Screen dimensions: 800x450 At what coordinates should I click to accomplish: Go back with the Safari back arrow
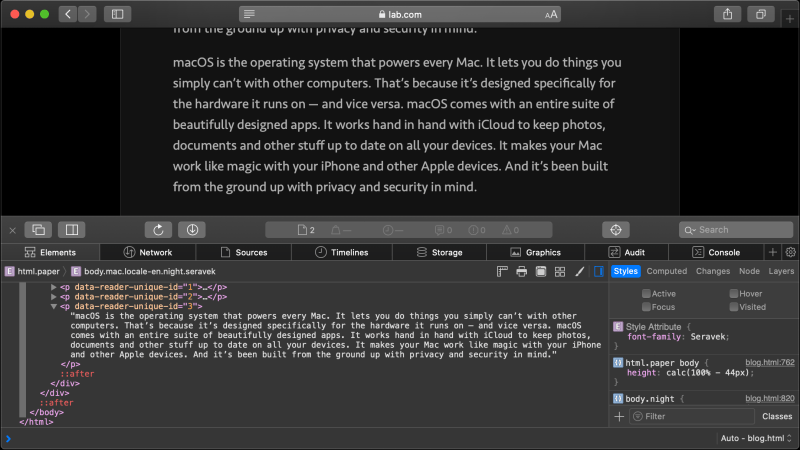[x=68, y=14]
